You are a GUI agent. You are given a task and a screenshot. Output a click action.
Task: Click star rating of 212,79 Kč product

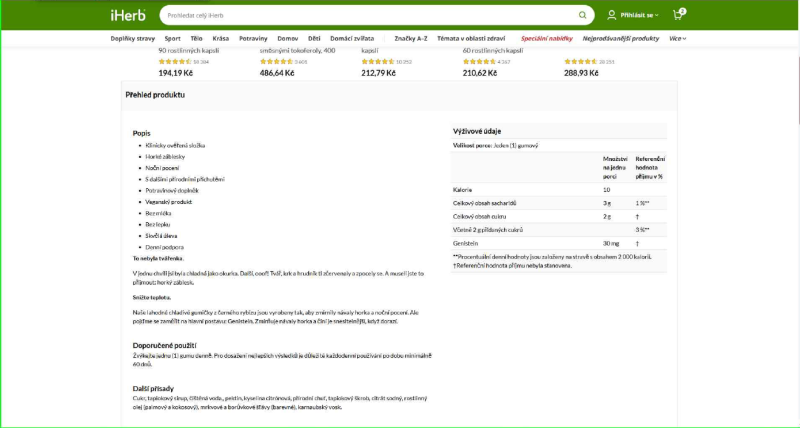click(x=378, y=61)
